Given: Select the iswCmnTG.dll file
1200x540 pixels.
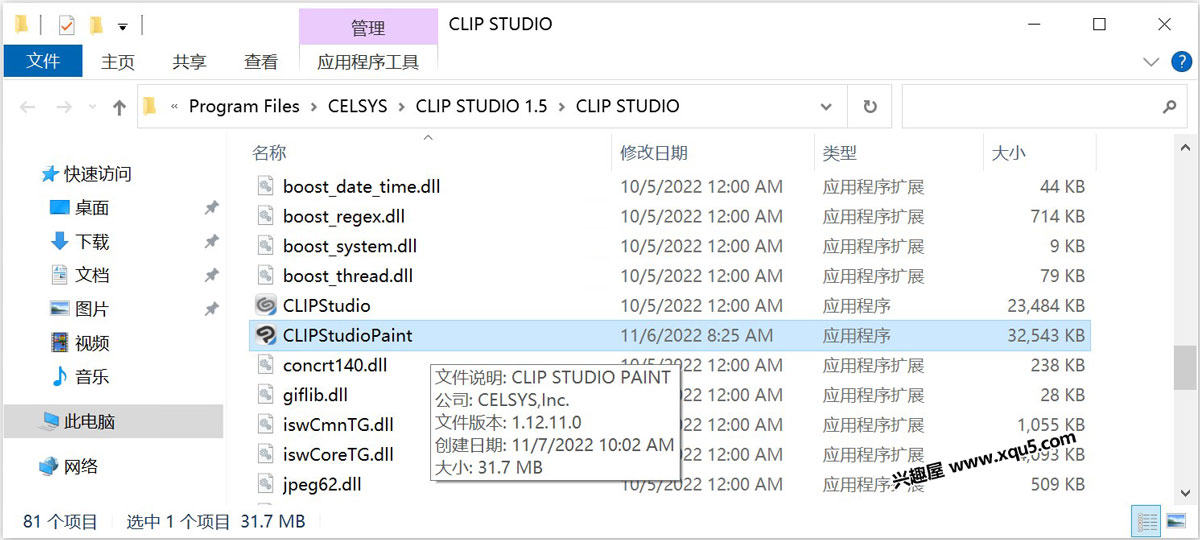Looking at the screenshot, I should click(338, 425).
